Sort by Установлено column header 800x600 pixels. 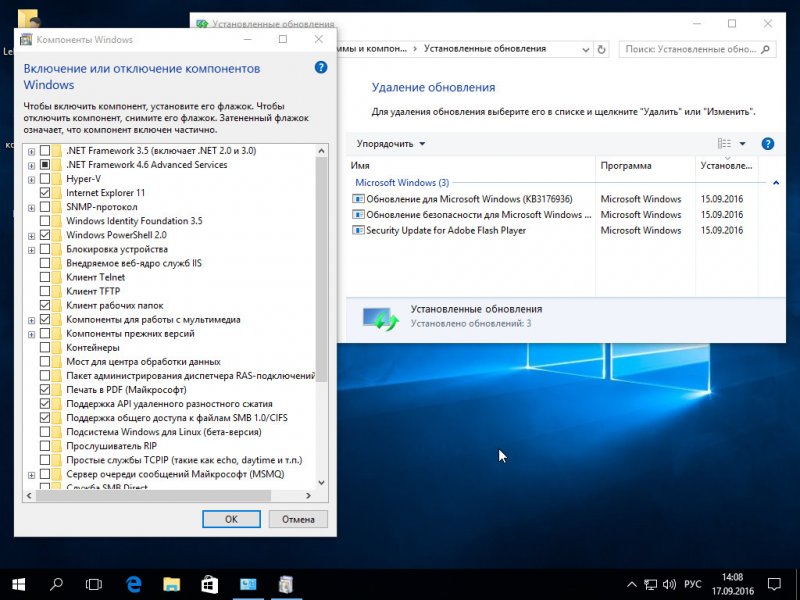coord(727,165)
